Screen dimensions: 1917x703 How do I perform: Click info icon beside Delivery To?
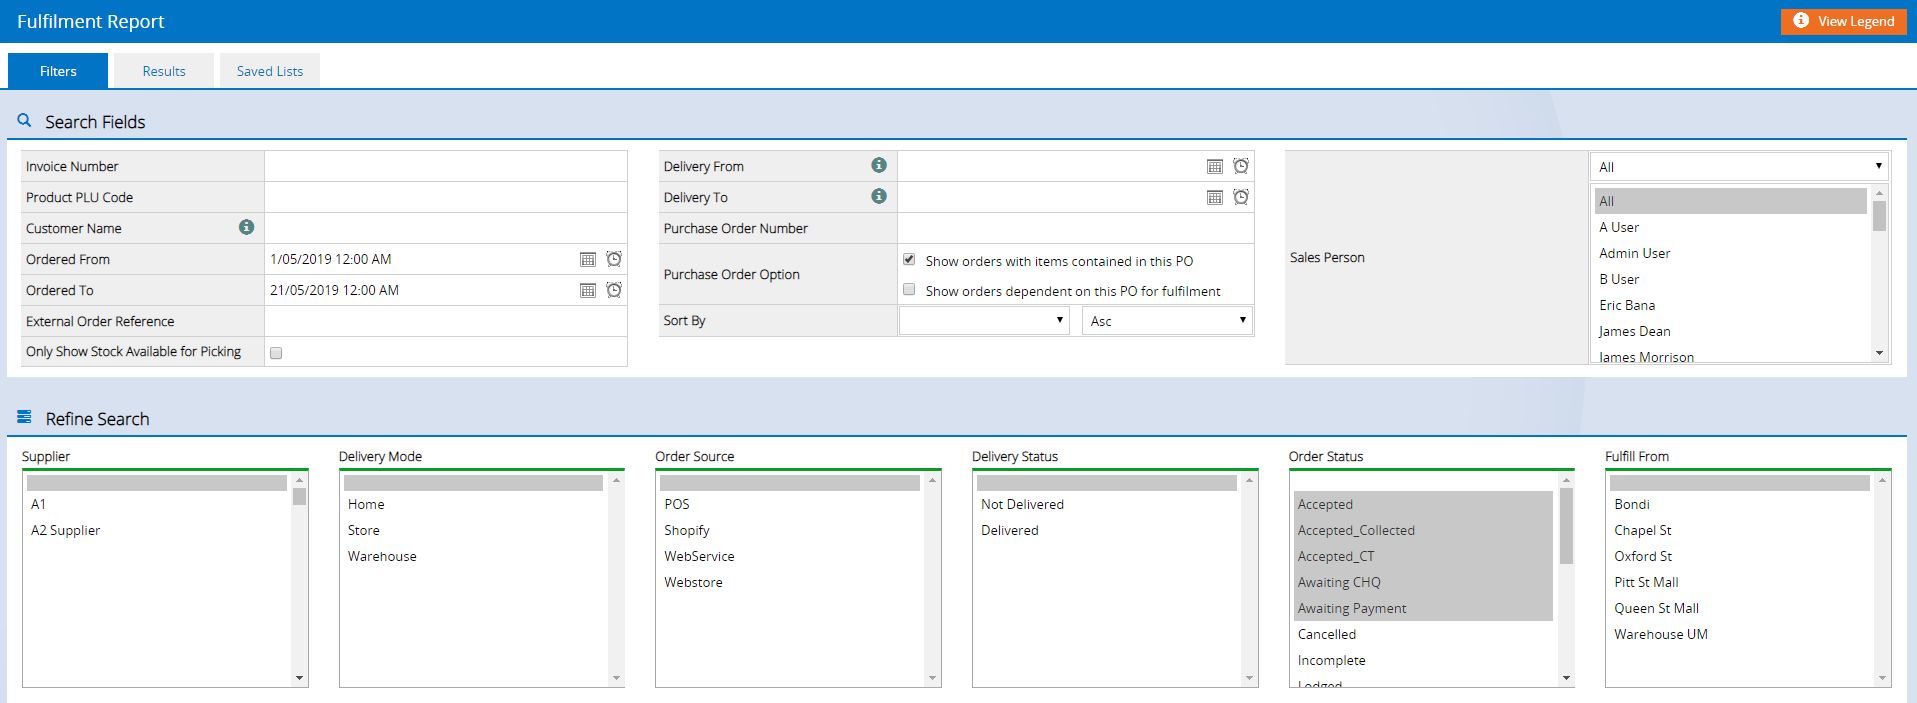click(879, 196)
